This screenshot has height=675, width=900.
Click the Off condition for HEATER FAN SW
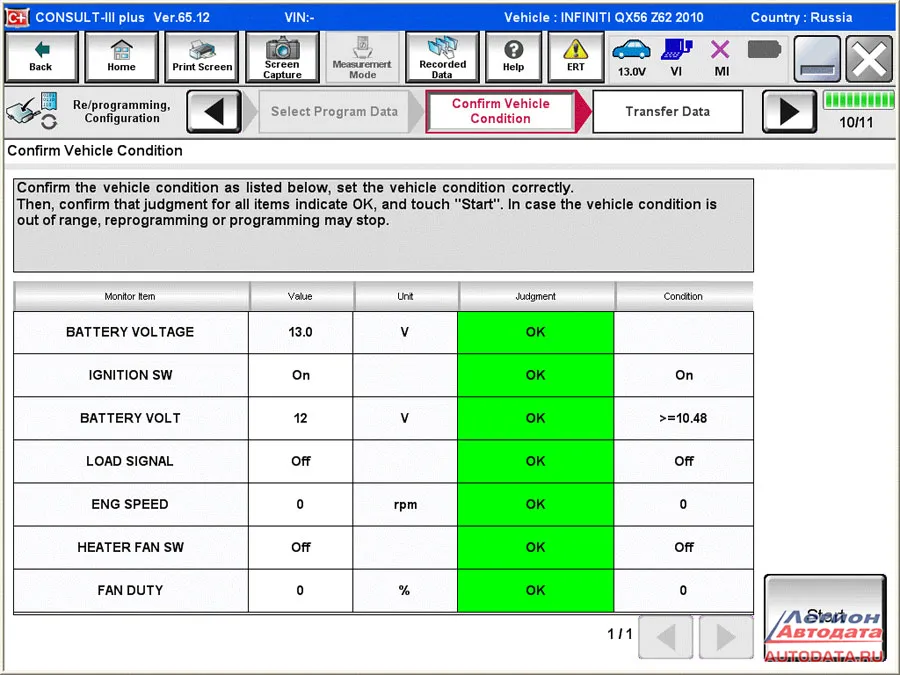[684, 548]
